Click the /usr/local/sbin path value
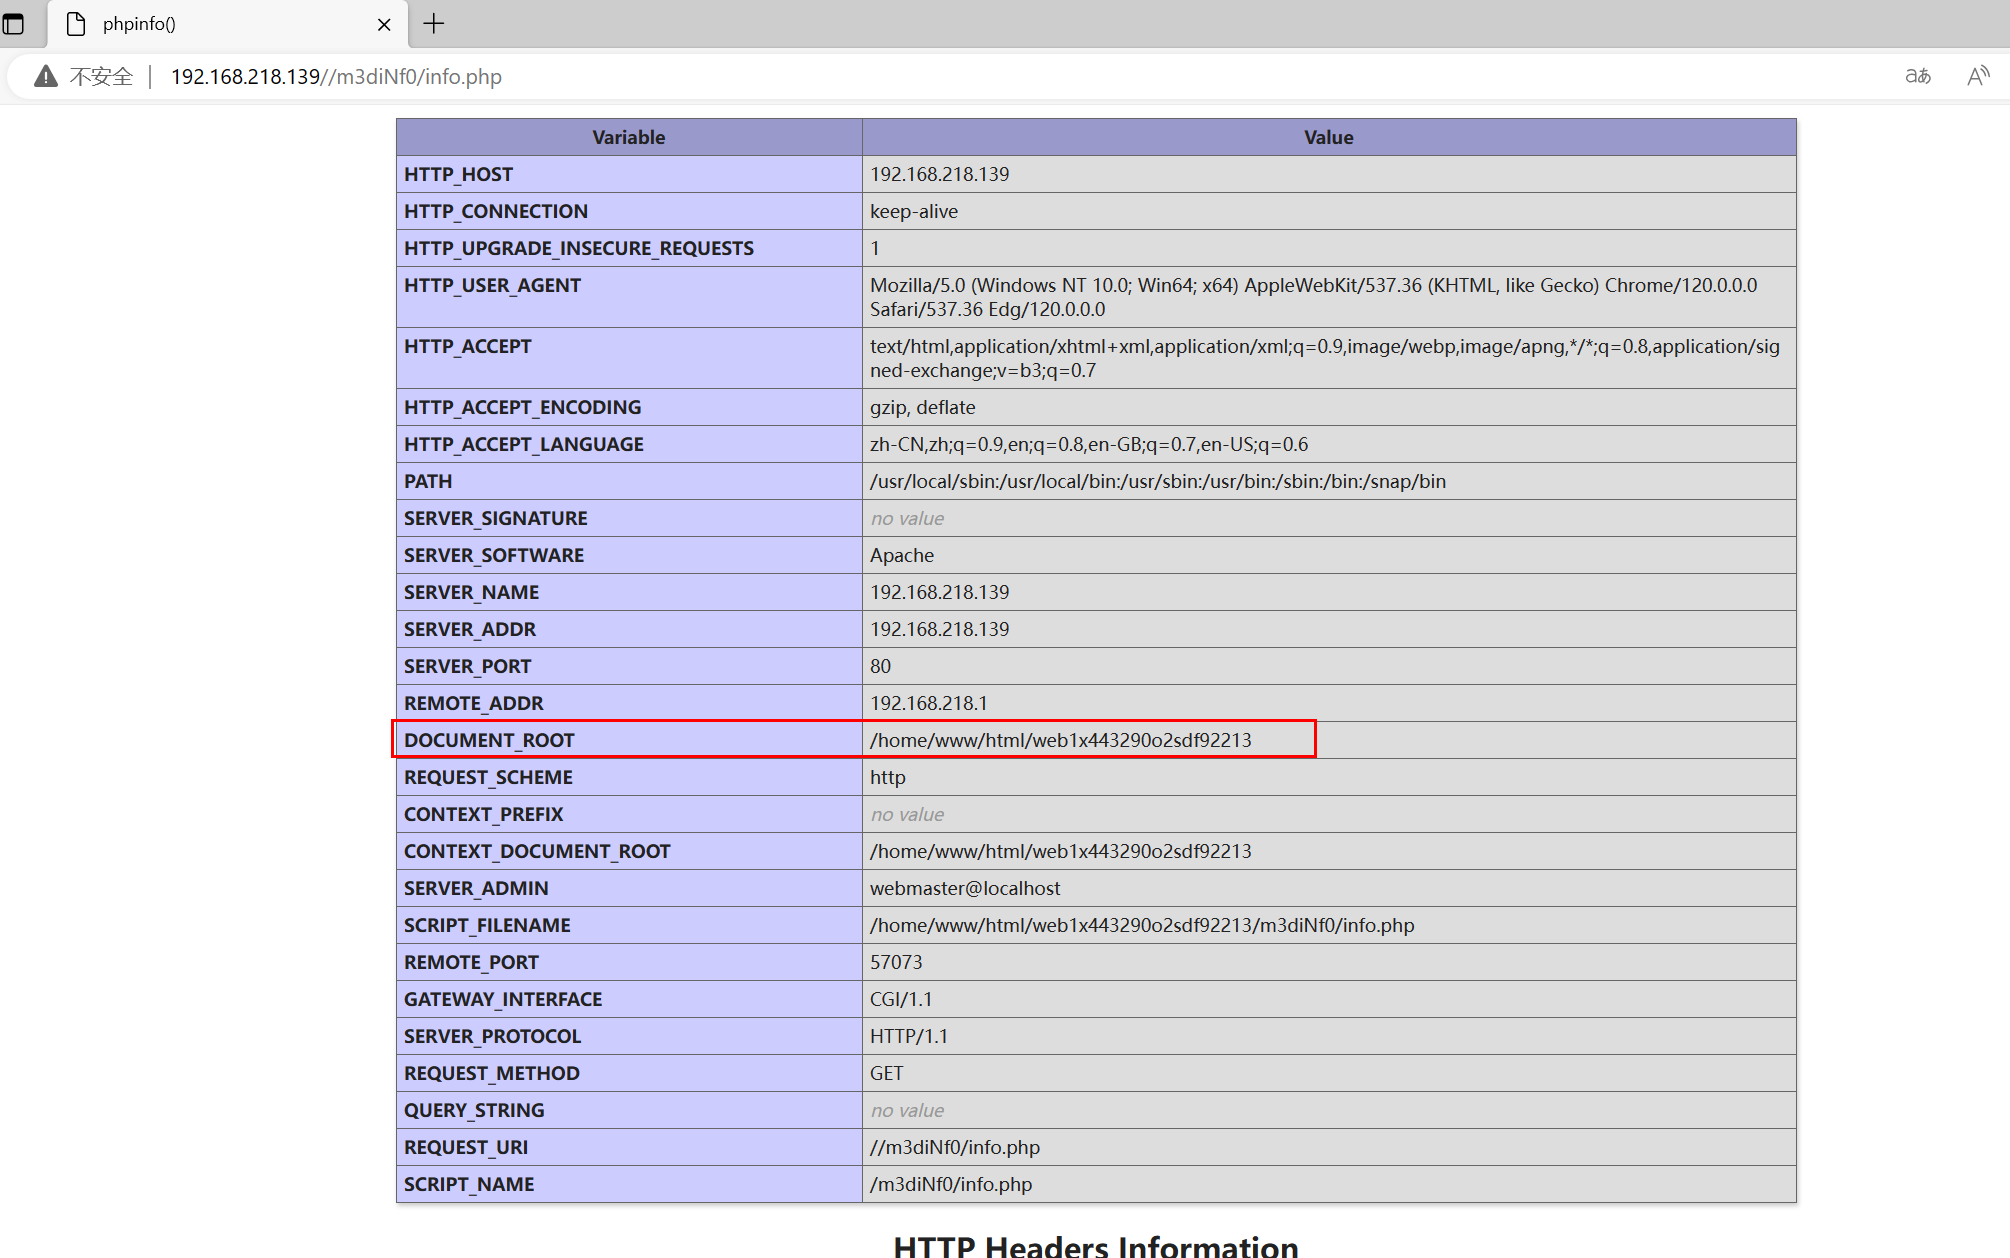Screen dimensions: 2010x1258 1158,481
